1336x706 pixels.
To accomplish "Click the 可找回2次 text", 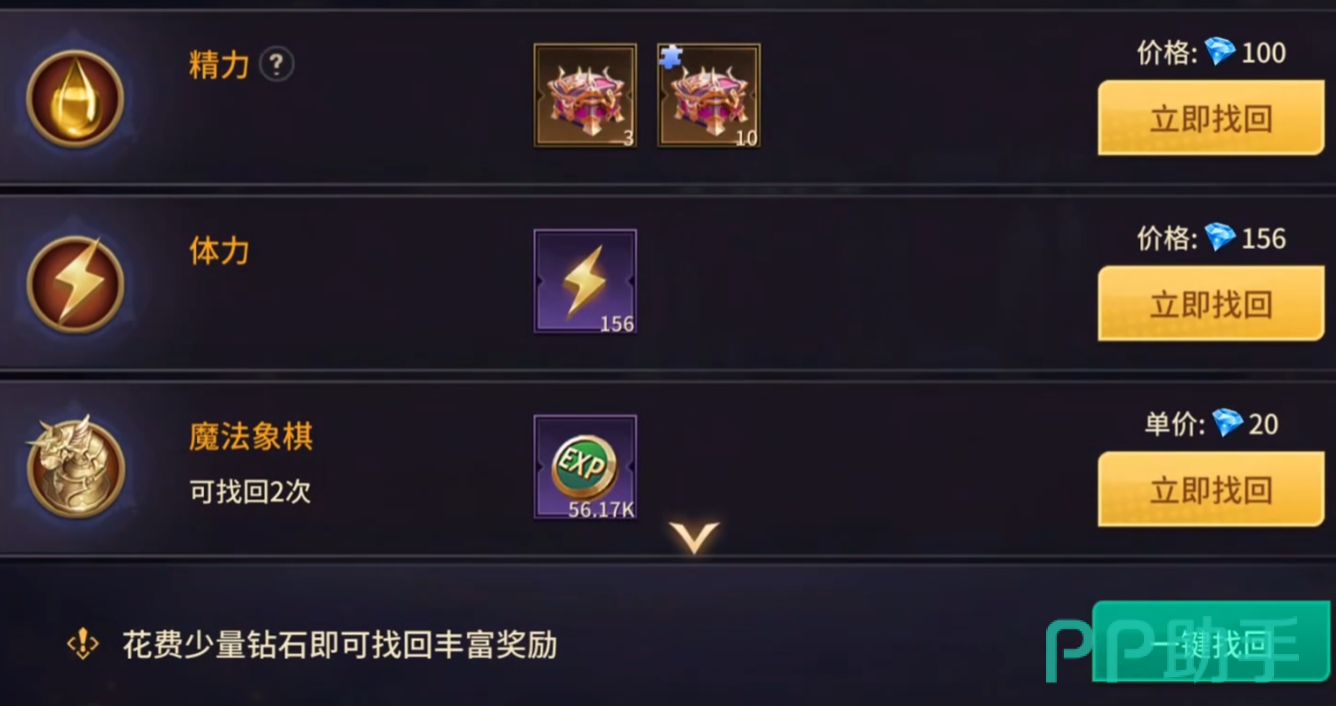I will click(x=250, y=492).
